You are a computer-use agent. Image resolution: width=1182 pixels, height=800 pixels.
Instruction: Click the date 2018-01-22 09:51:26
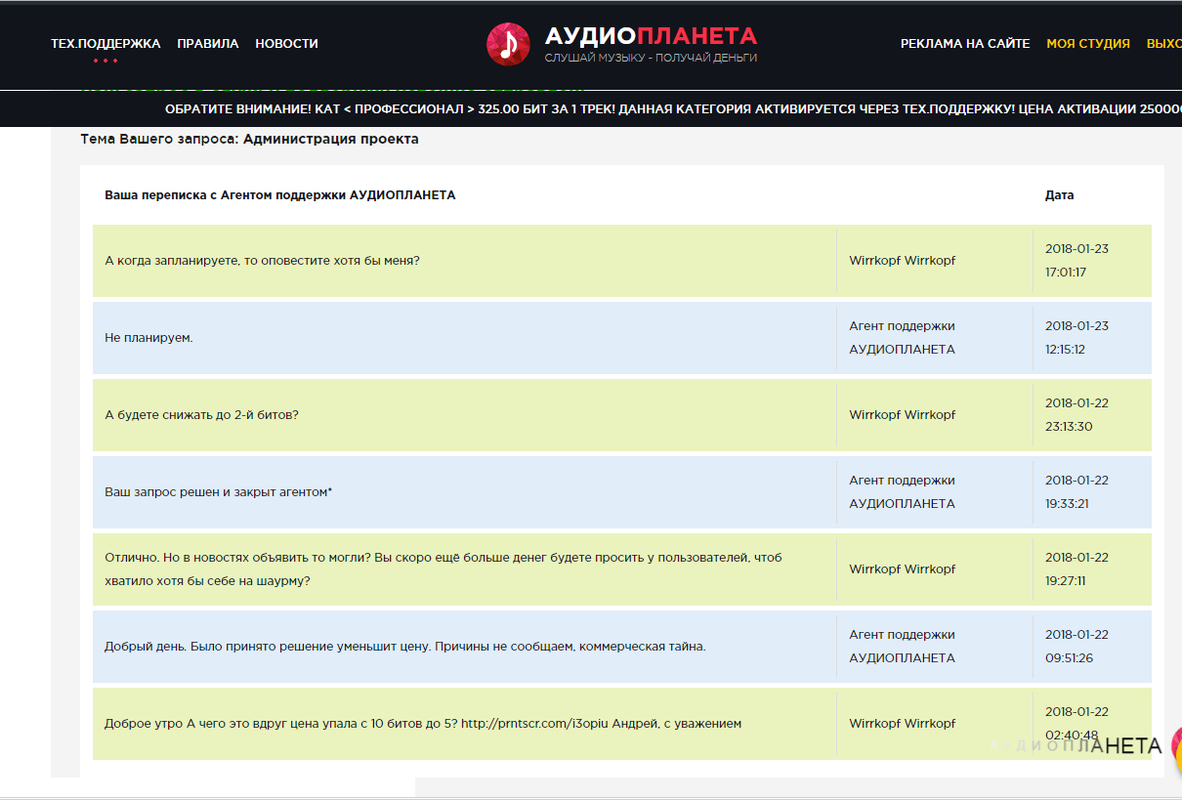pyautogui.click(x=1076, y=646)
